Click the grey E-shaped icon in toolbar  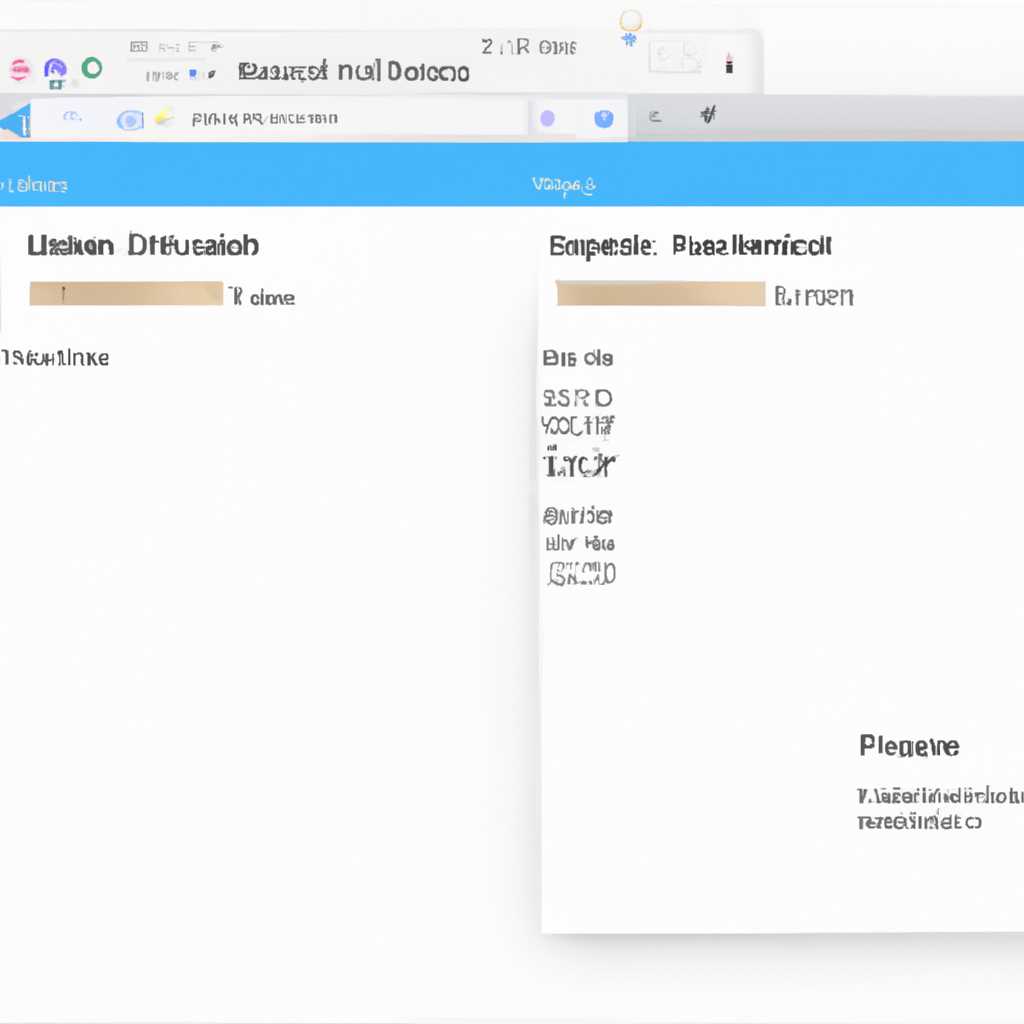tap(655, 117)
